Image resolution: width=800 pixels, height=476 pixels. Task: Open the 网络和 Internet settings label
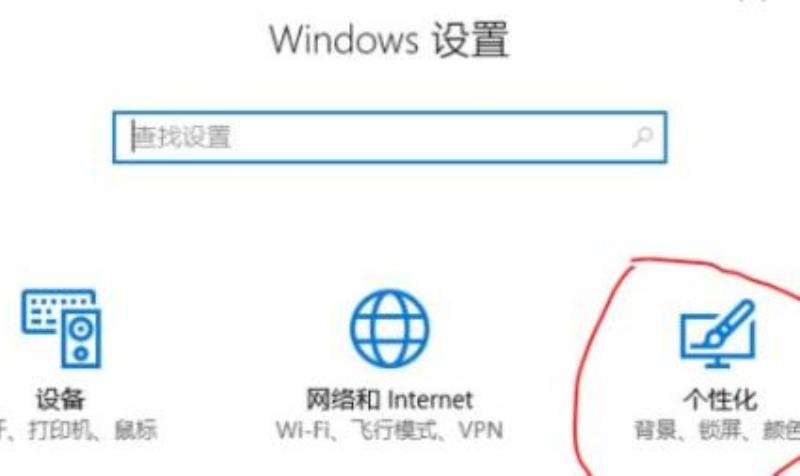390,399
